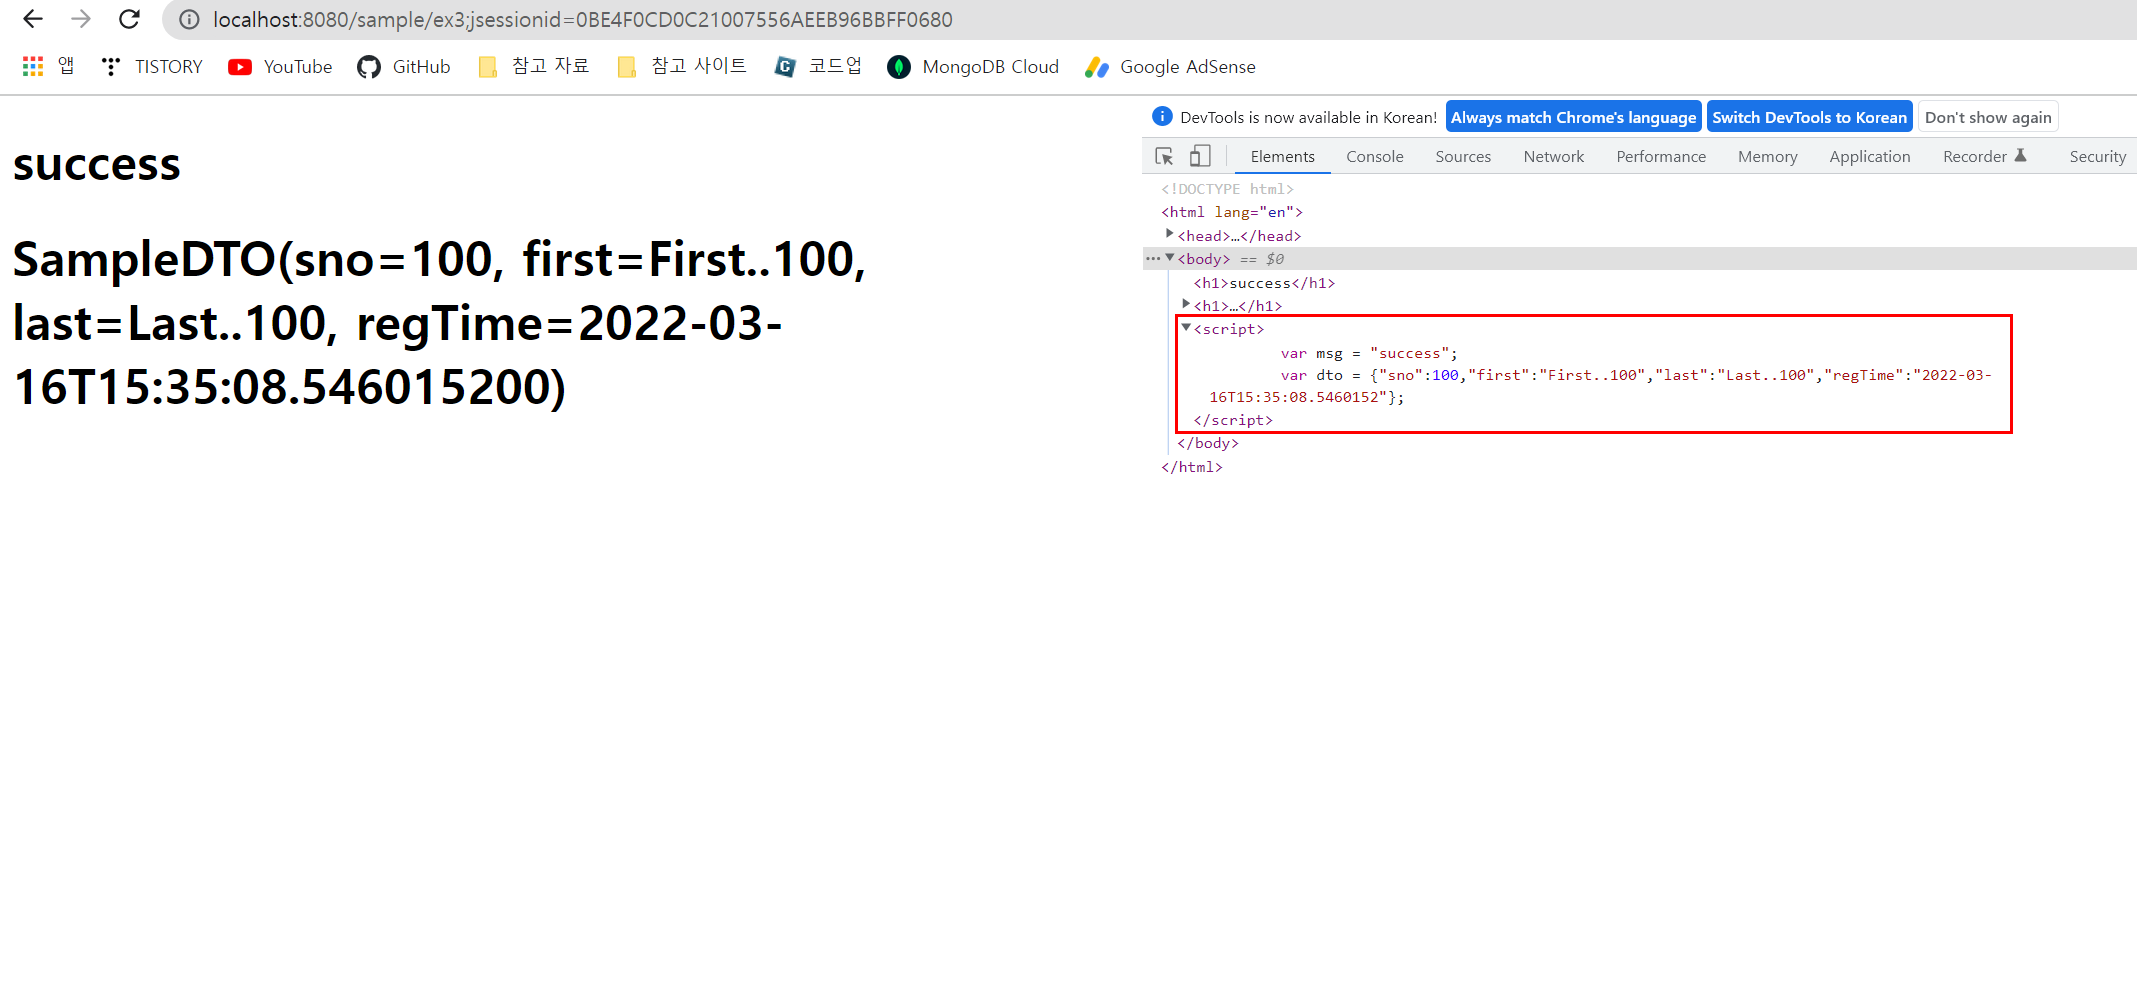Select the var msg = "success" line
Viewport: 2137px width, 1002px height.
[x=1369, y=353]
